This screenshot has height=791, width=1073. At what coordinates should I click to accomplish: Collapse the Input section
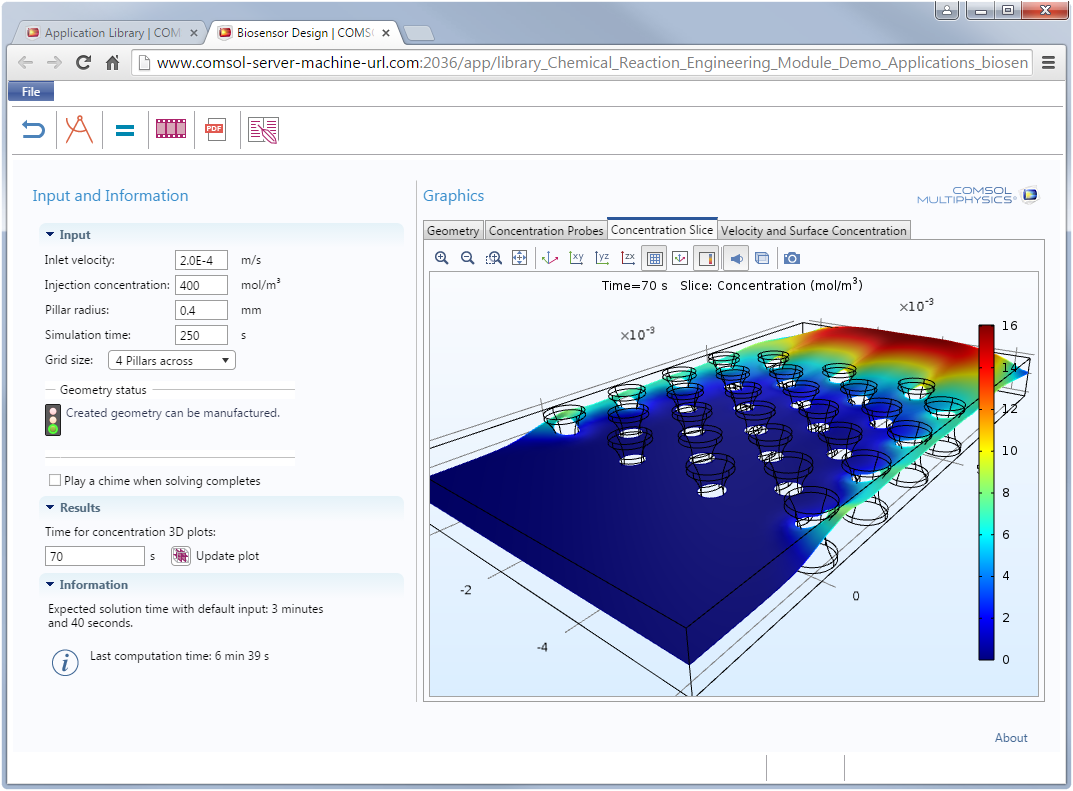(50, 234)
